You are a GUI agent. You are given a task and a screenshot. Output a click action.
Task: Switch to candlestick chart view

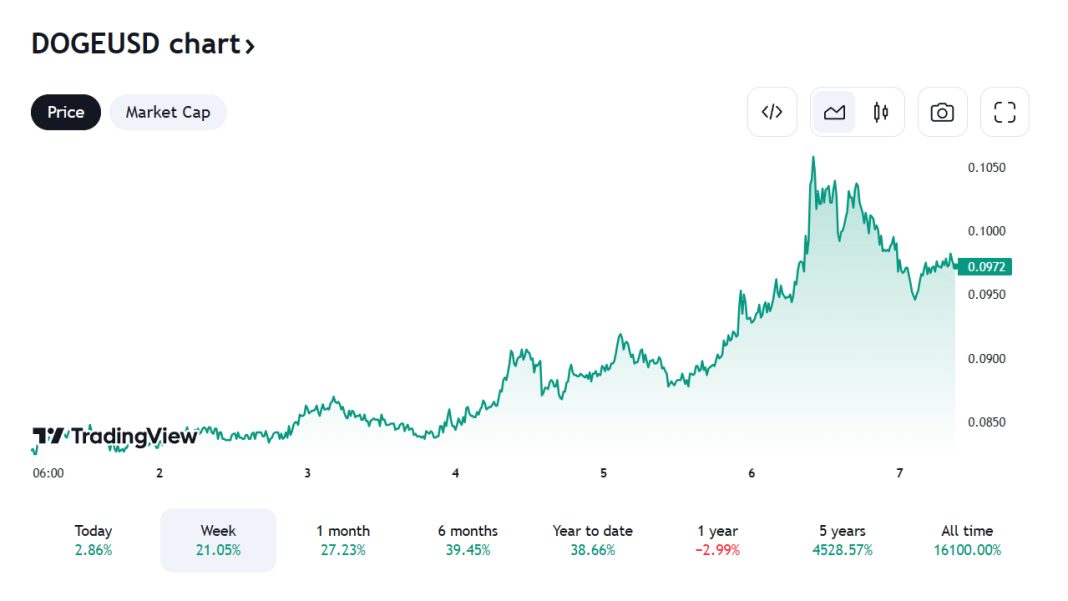(881, 112)
